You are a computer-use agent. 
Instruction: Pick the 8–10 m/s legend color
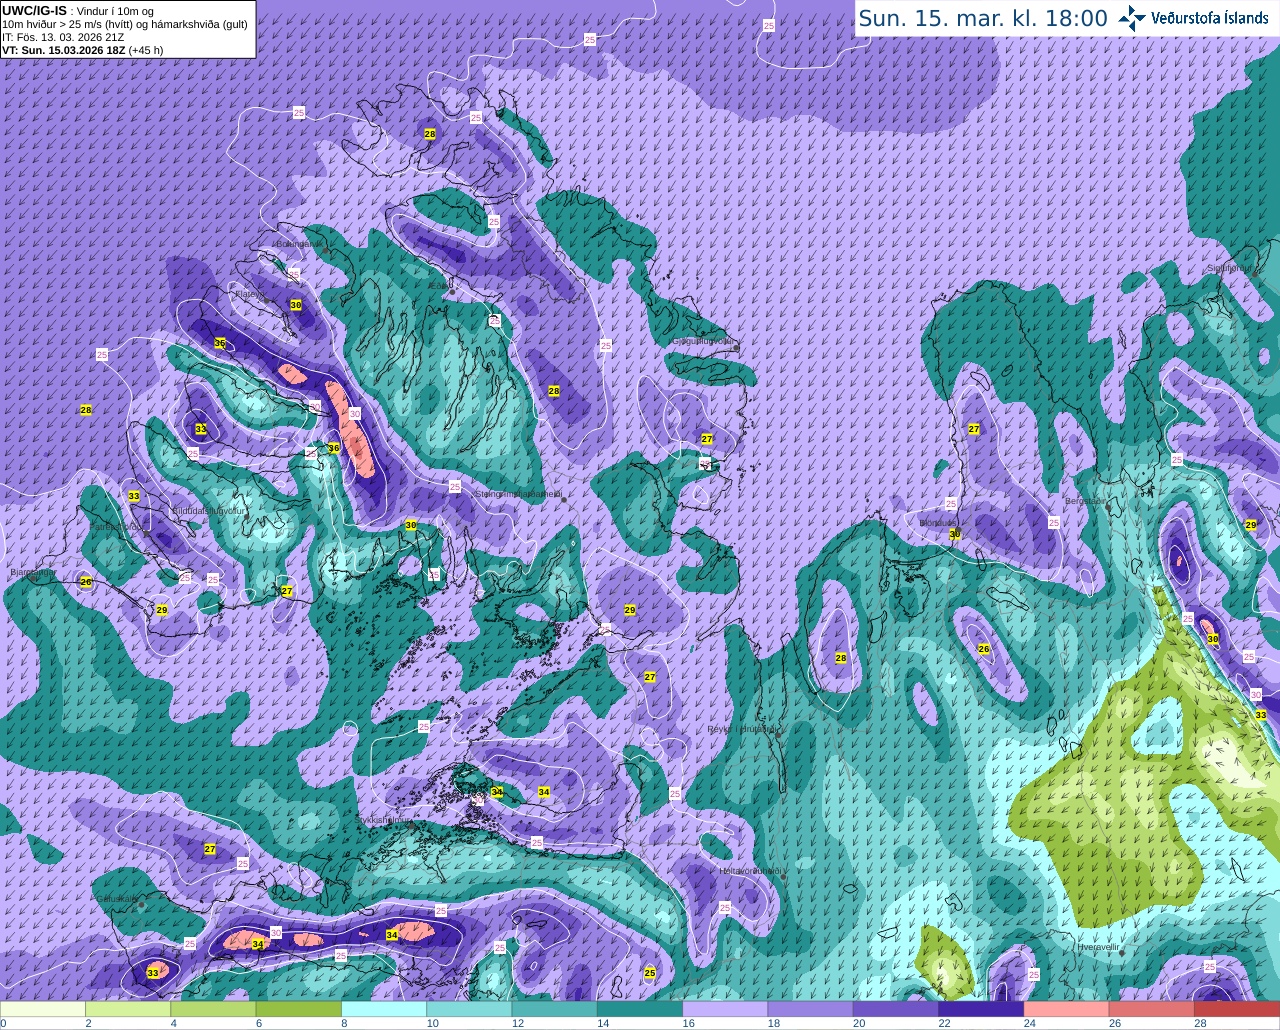click(x=384, y=1009)
